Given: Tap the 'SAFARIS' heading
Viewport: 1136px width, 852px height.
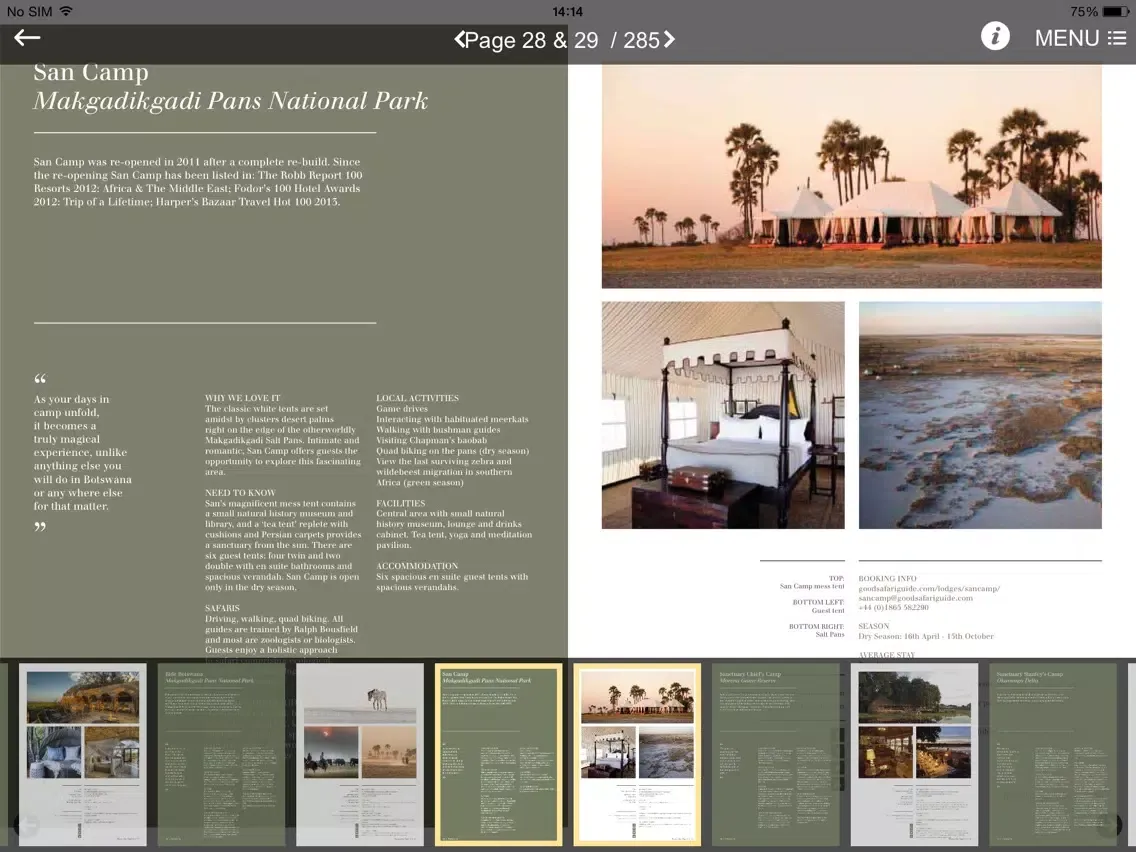Looking at the screenshot, I should click(x=222, y=608).
